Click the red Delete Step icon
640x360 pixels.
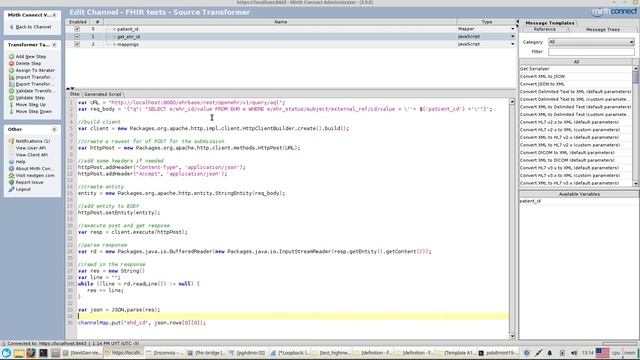click(x=11, y=64)
